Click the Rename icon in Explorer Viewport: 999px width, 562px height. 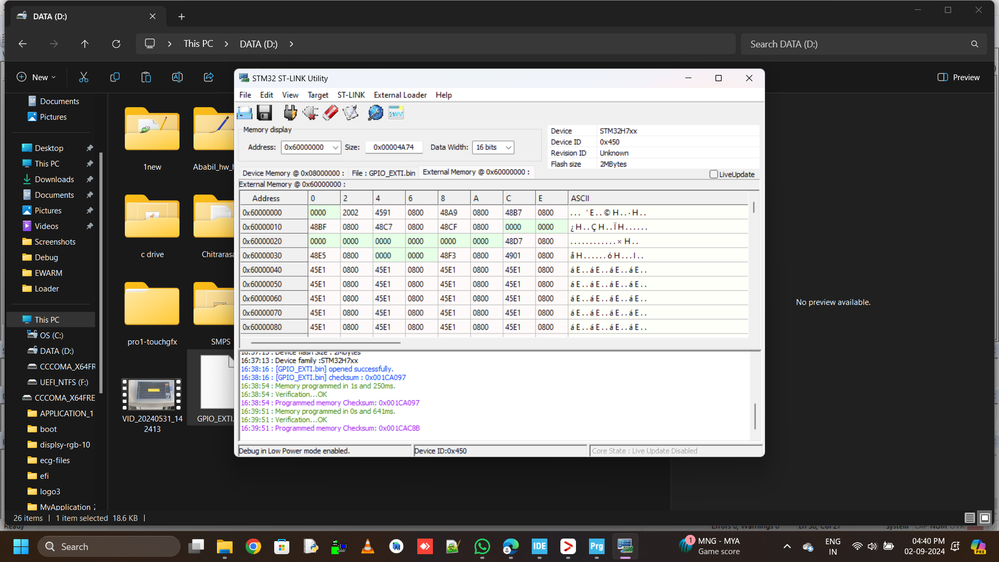177,77
